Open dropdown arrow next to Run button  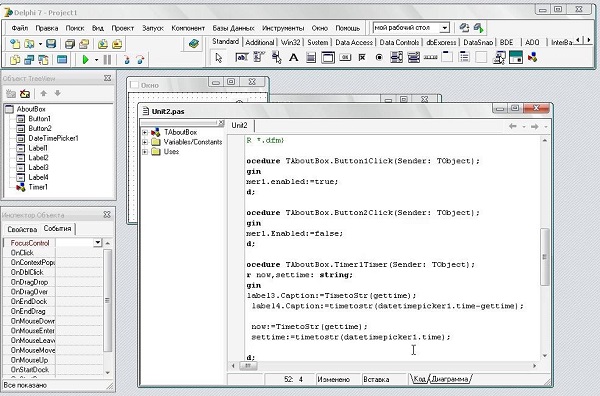coord(96,60)
